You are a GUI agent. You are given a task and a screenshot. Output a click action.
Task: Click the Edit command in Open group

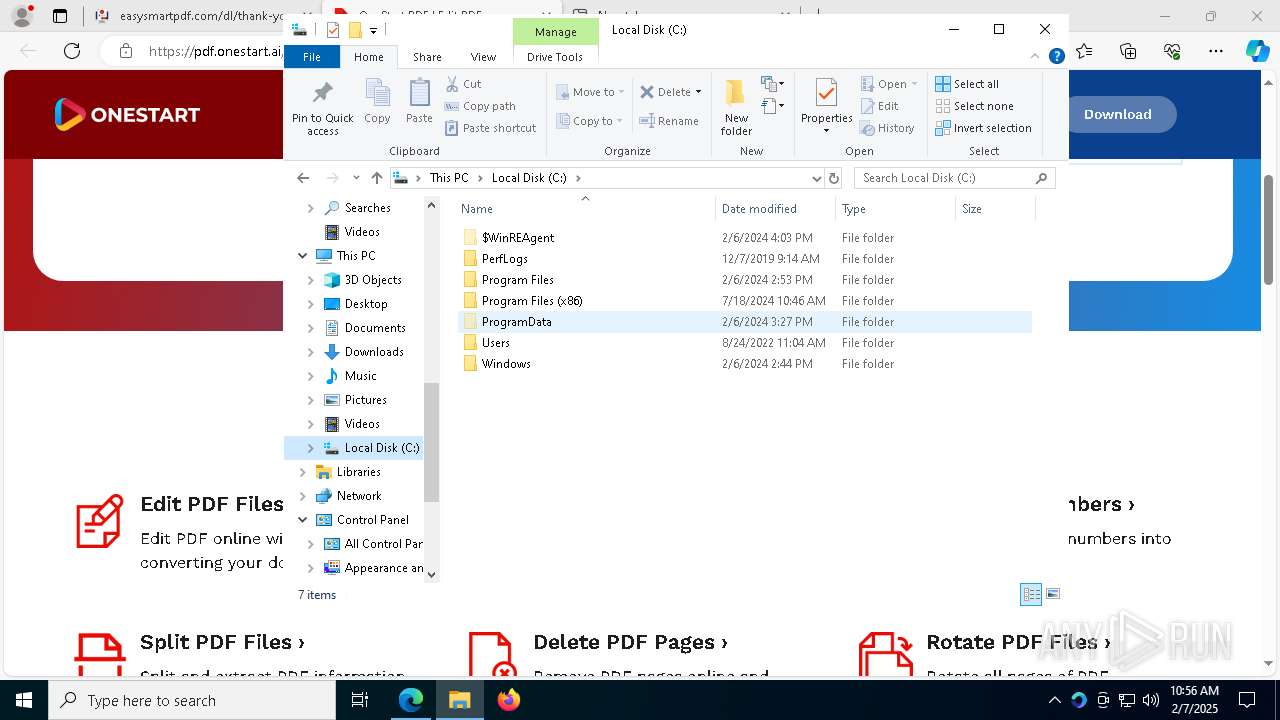tap(879, 106)
